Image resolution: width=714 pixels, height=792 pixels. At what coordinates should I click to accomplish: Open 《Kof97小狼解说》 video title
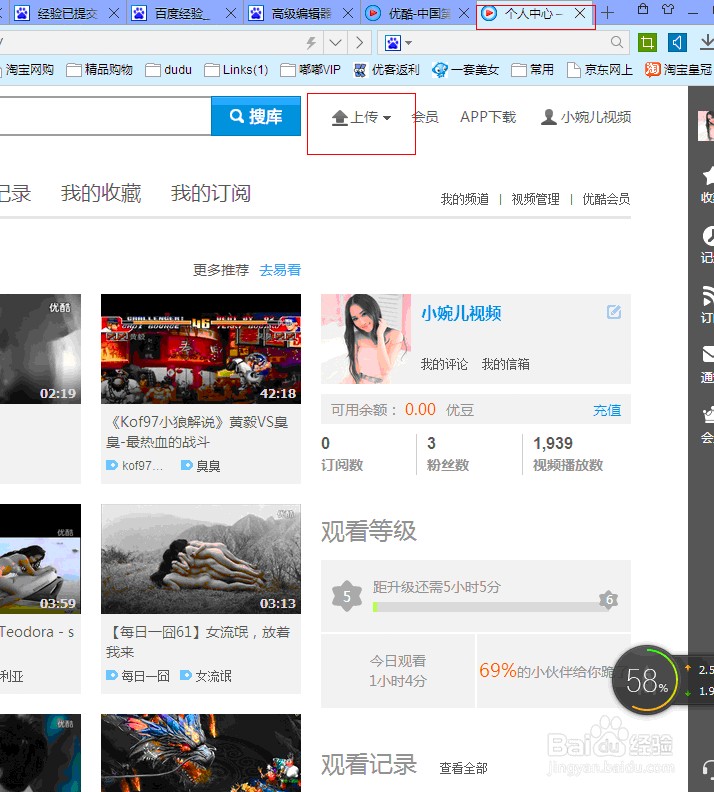197,432
